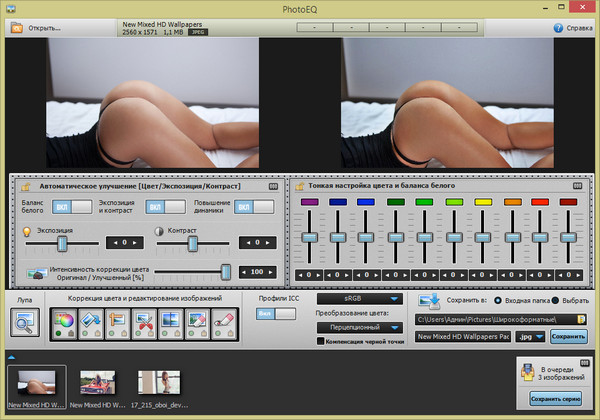Click the Лупа magnifier tool icon
This screenshot has width=600, height=420.
tap(23, 322)
